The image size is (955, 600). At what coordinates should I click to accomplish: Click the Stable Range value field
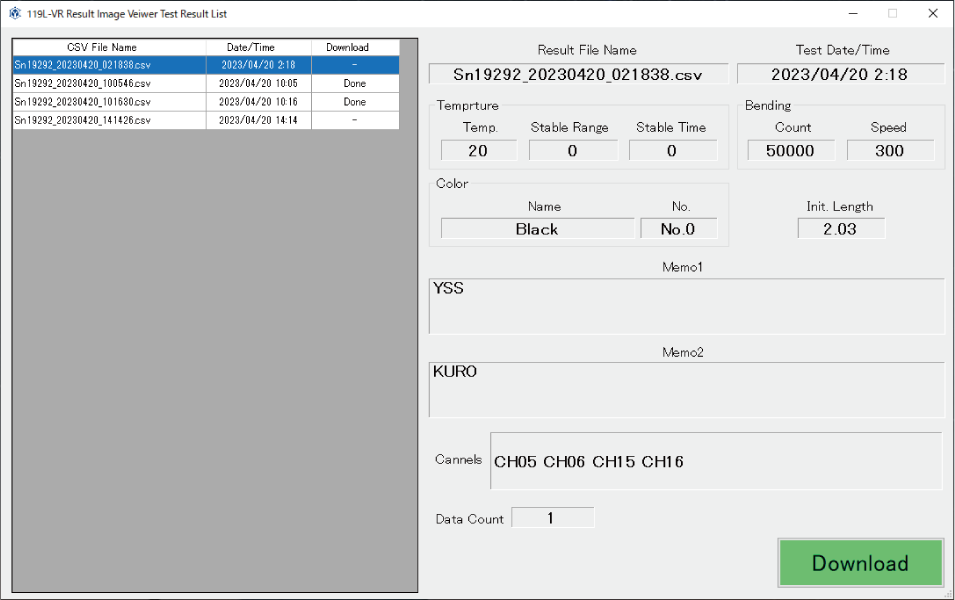[573, 151]
